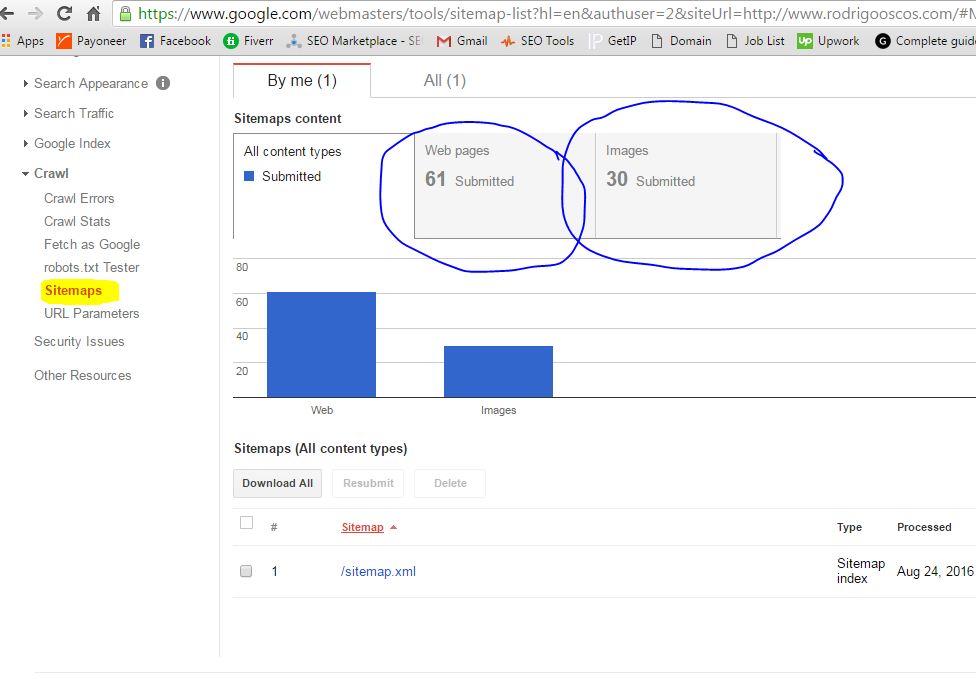Click the blue Submitted legend swatch
Viewport: 976px width, 680px height.
coord(249,176)
